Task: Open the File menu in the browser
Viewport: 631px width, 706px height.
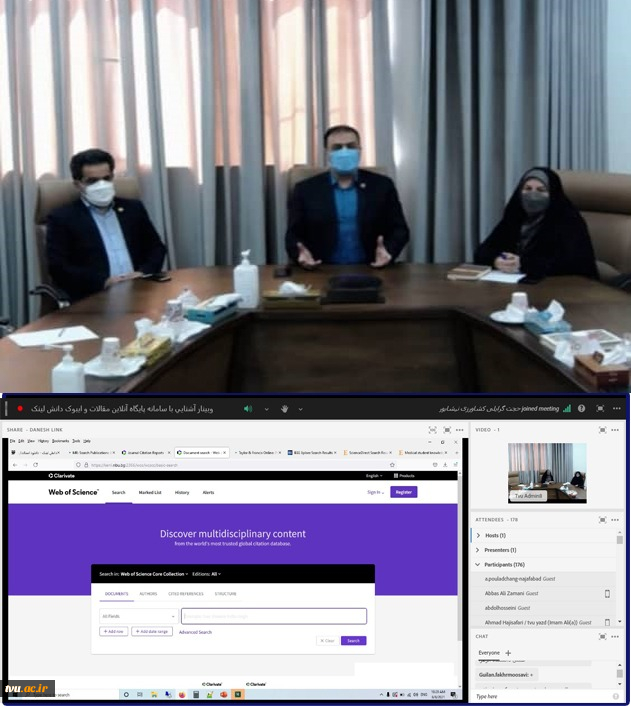Action: click(13, 441)
